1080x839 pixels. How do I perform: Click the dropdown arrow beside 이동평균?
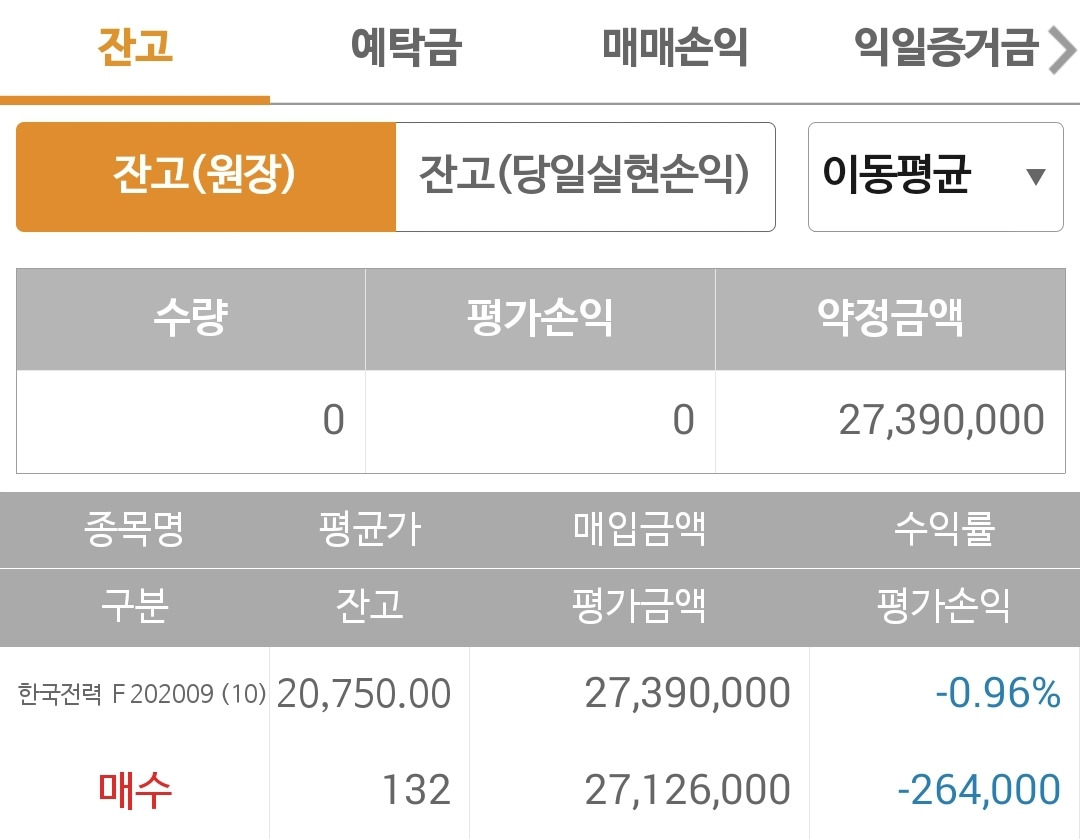point(1037,176)
